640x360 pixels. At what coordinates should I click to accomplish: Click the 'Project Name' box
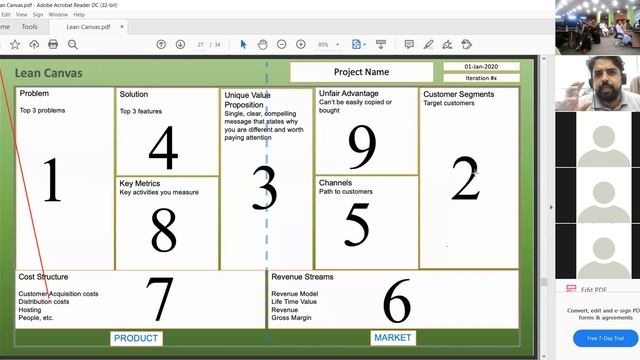tap(361, 72)
